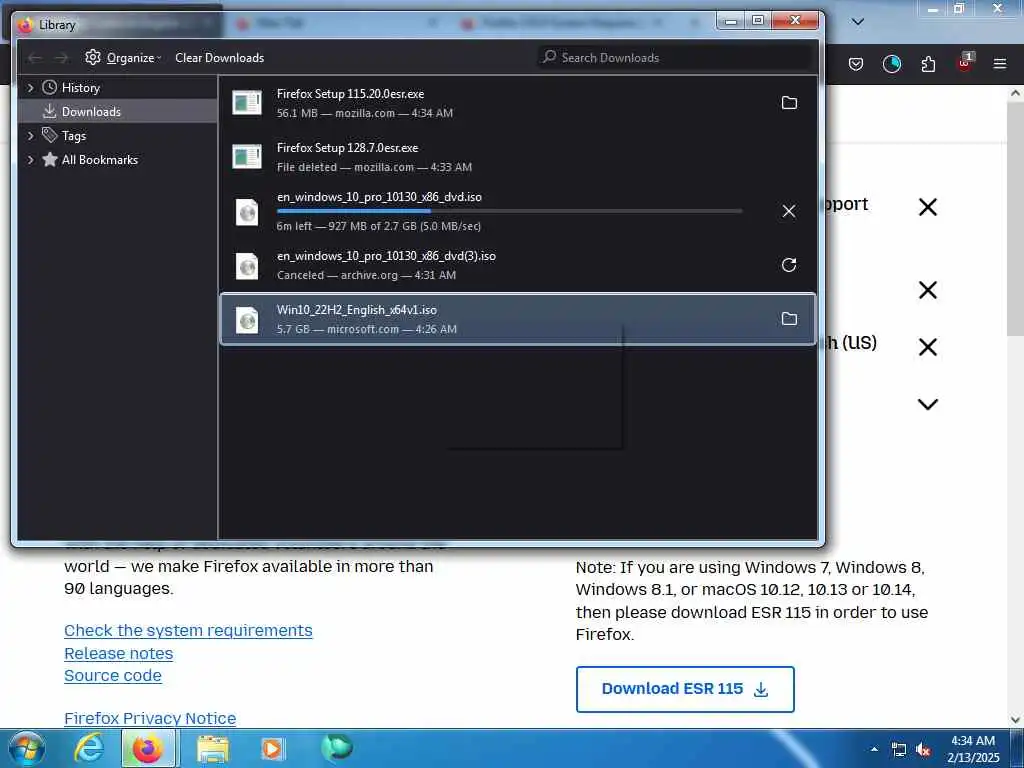Image resolution: width=1024 pixels, height=768 pixels.
Task: Open Windows Explorer from the taskbar
Action: tap(213, 749)
